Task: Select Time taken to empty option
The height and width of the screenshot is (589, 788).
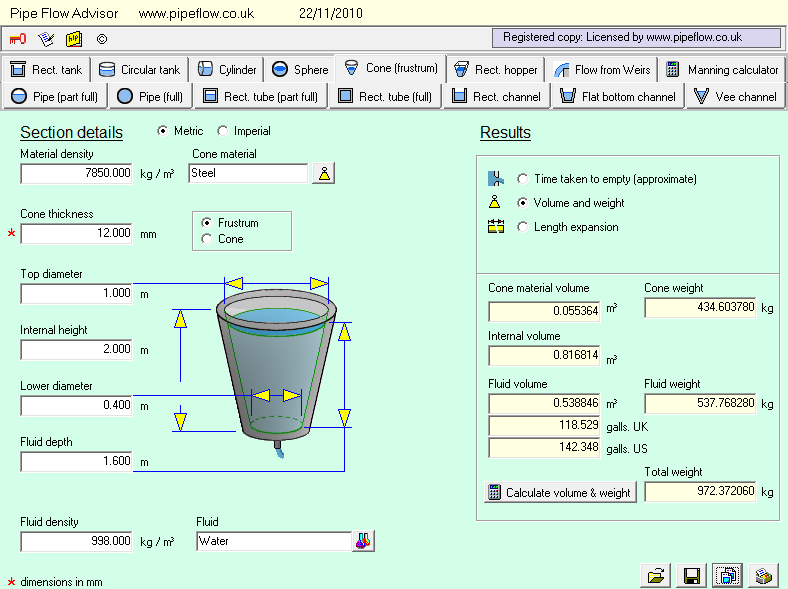Action: 523,179
